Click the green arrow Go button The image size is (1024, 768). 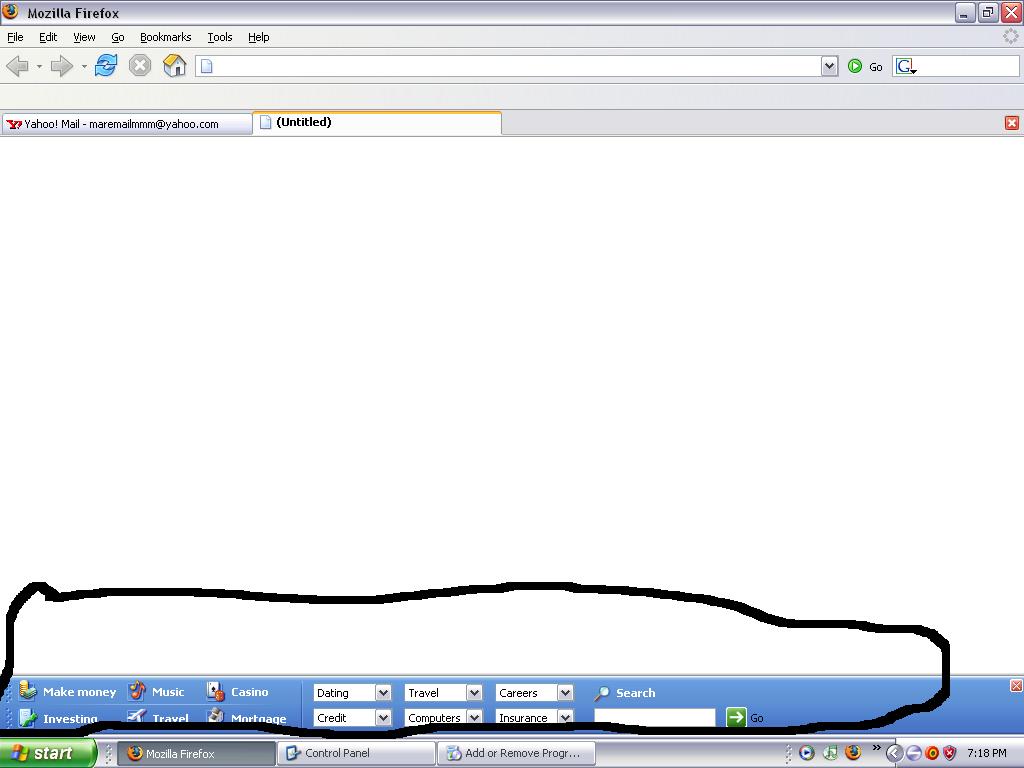tap(736, 717)
